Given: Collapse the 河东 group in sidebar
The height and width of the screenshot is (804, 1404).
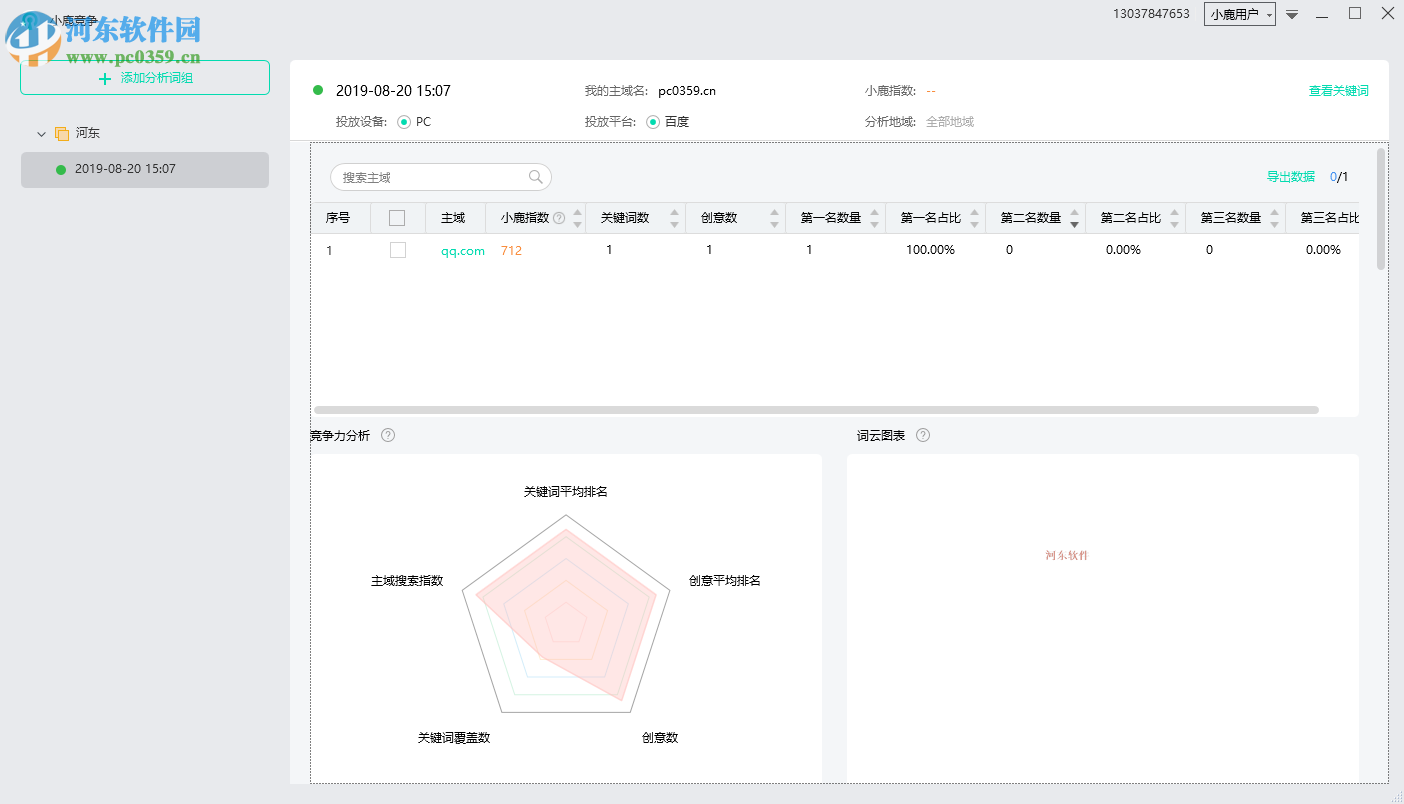Looking at the screenshot, I should (x=40, y=132).
